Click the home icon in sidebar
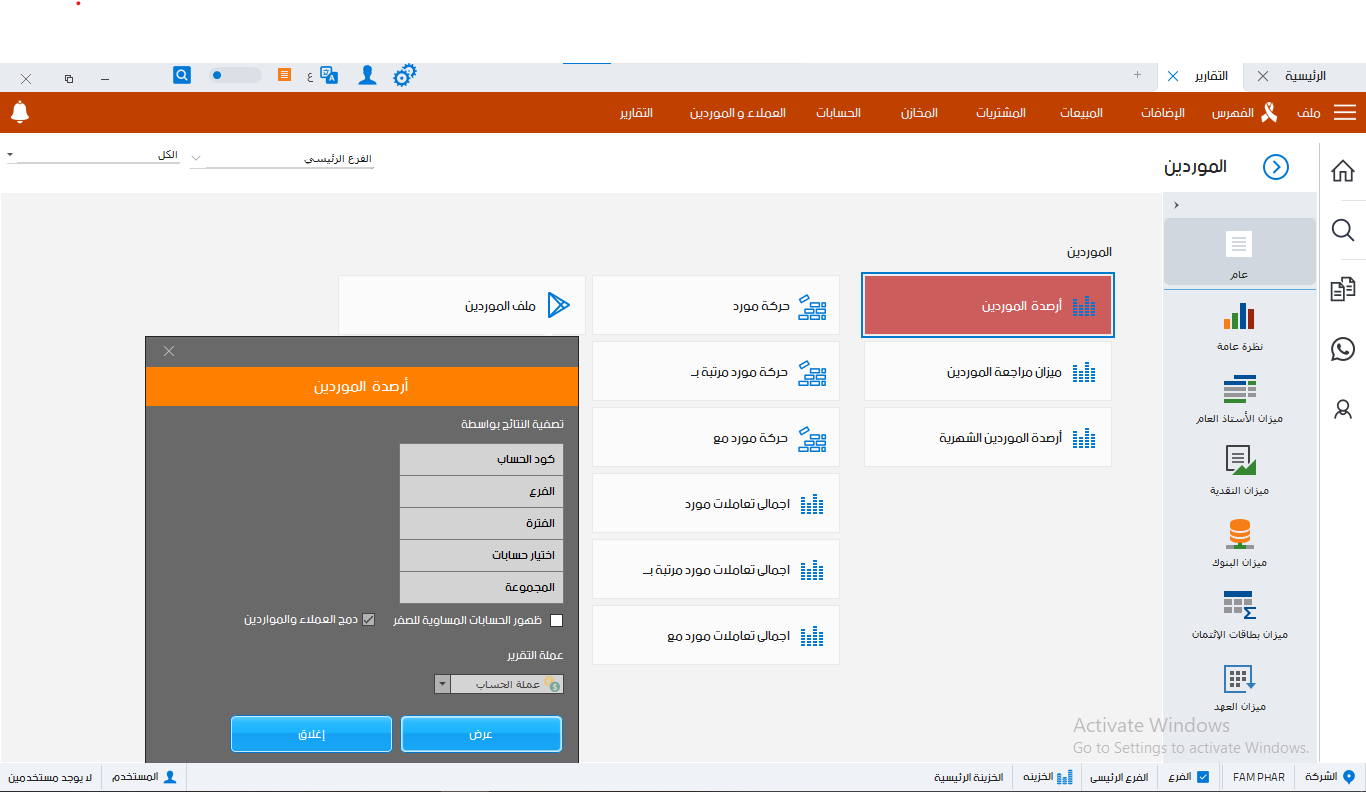The width and height of the screenshot is (1366, 792). tap(1343, 171)
